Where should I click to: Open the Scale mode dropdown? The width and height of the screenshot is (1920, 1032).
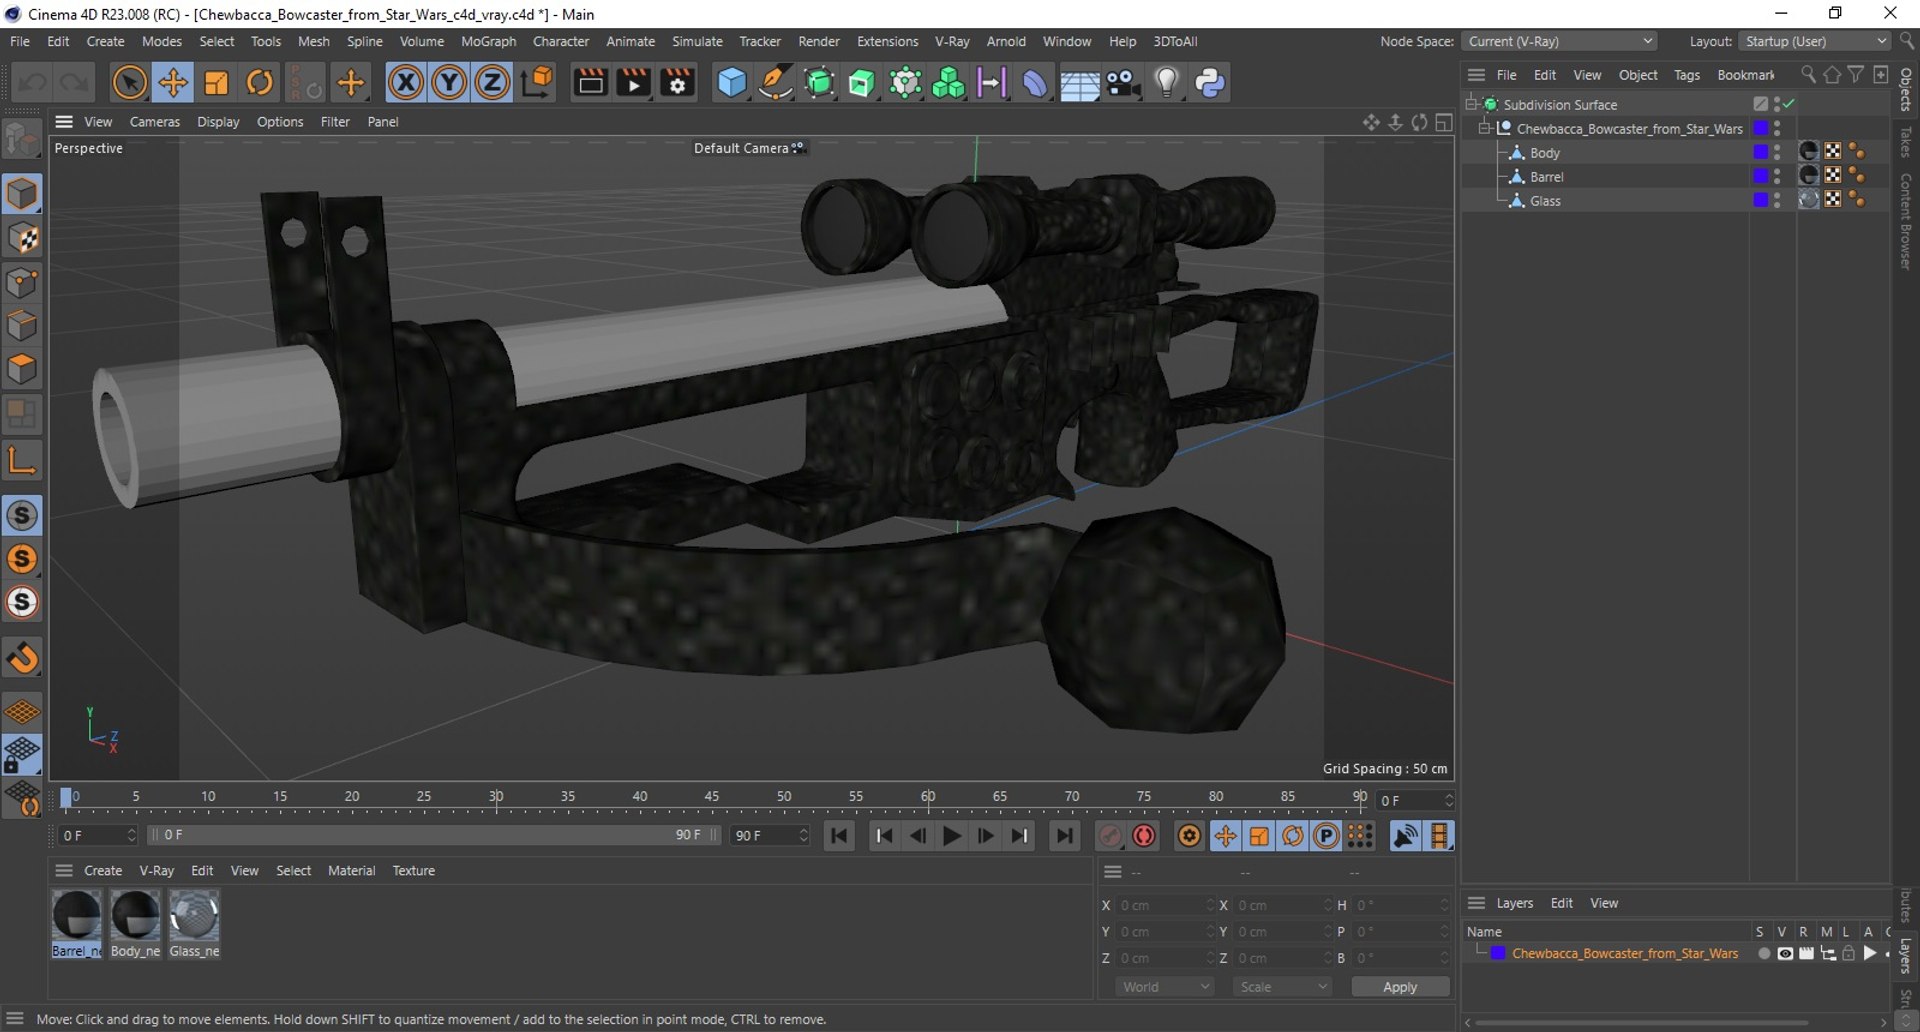tap(1282, 987)
